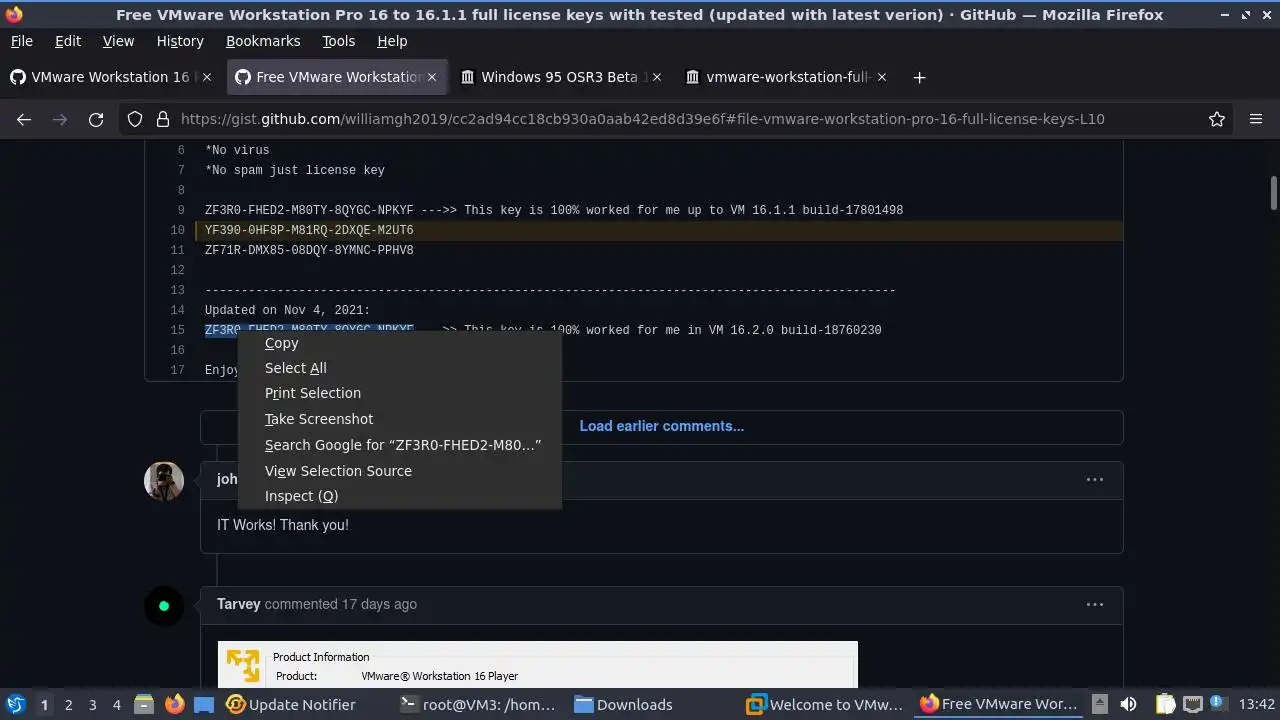Viewport: 1280px width, 720px height.
Task: View site security lock information
Action: point(163,119)
